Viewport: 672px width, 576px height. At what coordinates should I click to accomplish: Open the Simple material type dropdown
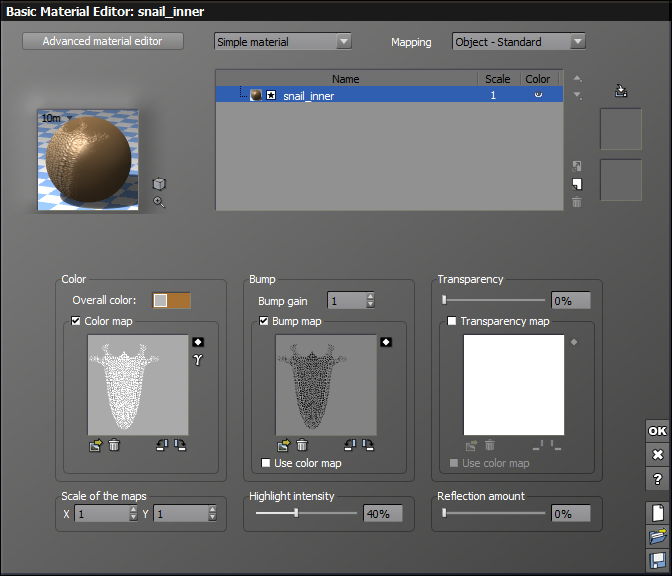coord(283,42)
